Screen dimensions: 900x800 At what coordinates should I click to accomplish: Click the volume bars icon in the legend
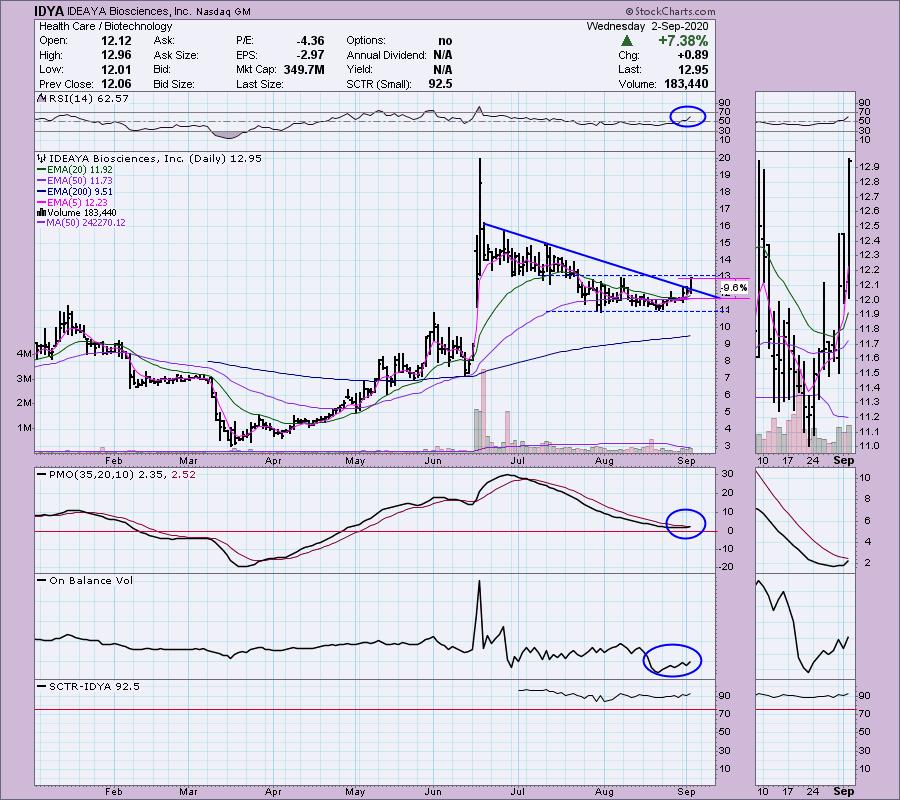tap(41, 213)
